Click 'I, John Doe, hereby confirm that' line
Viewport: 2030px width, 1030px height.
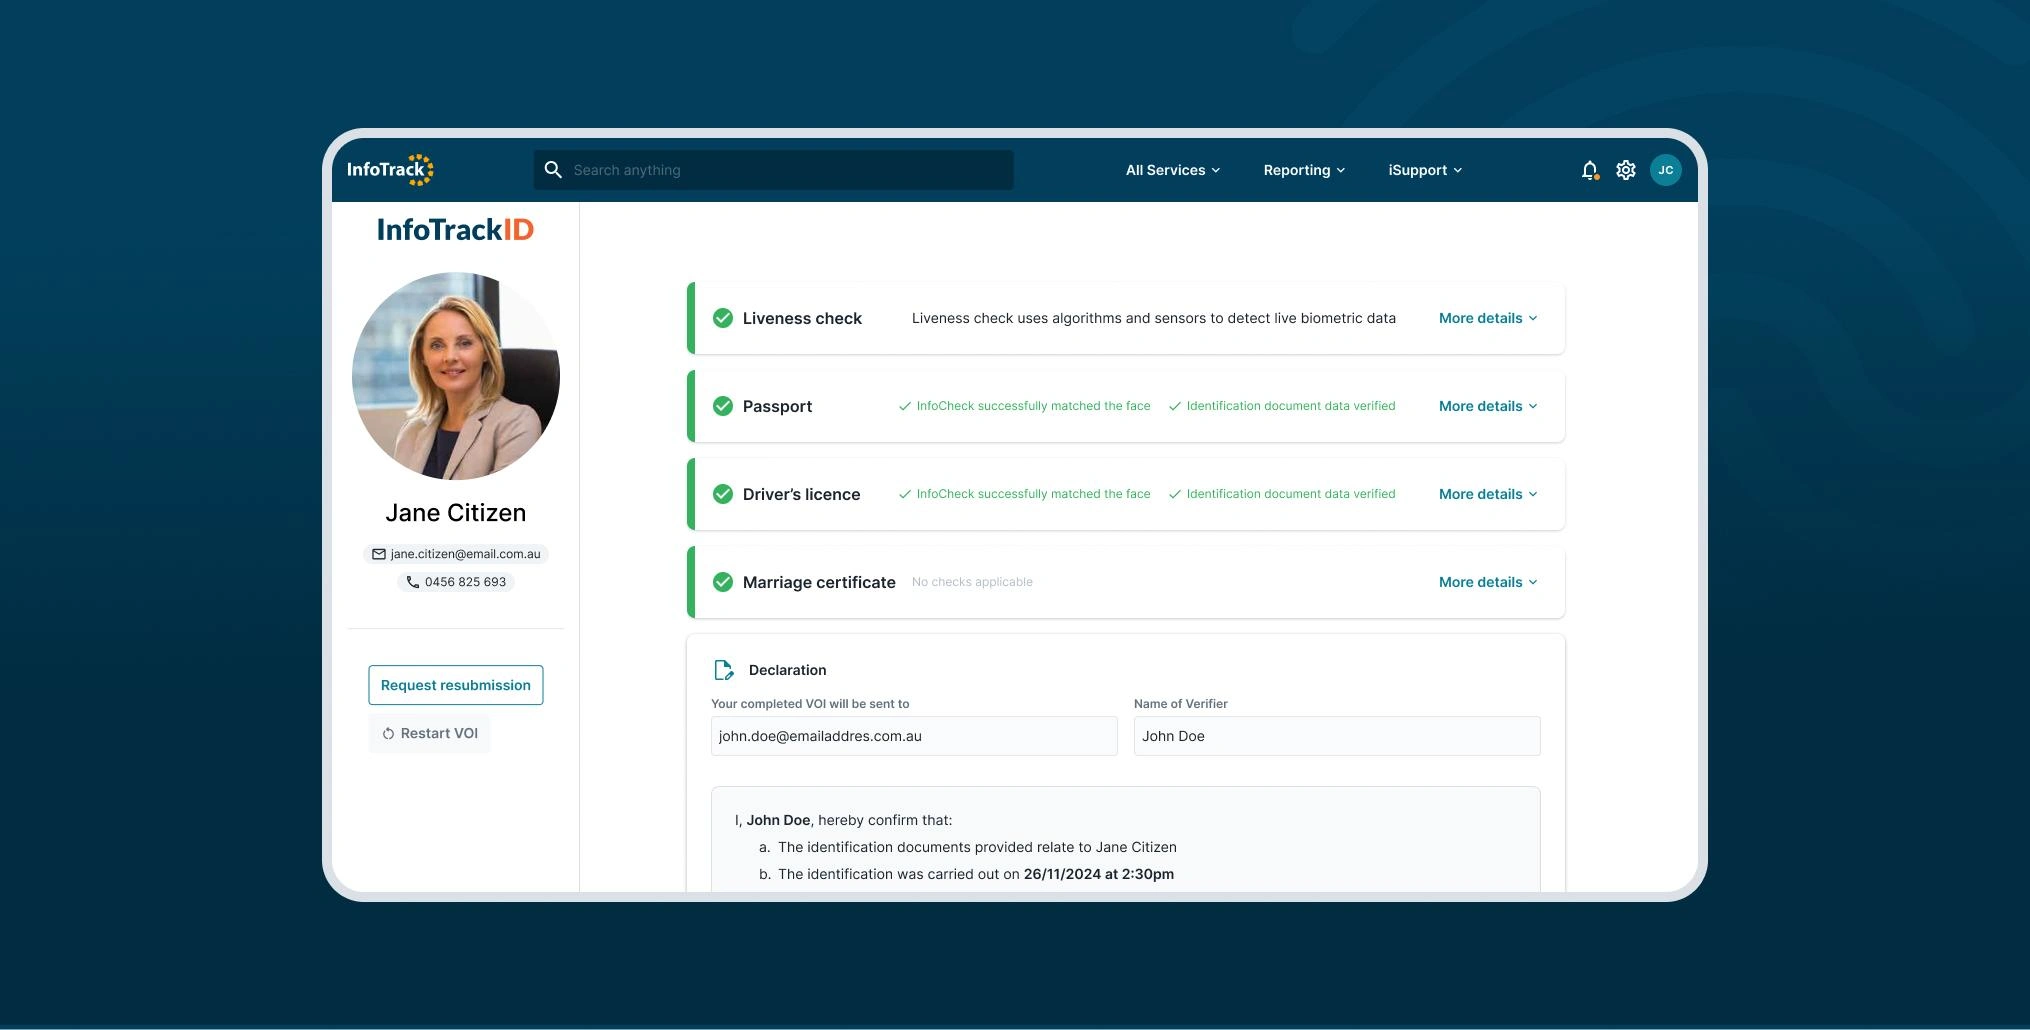(x=843, y=820)
